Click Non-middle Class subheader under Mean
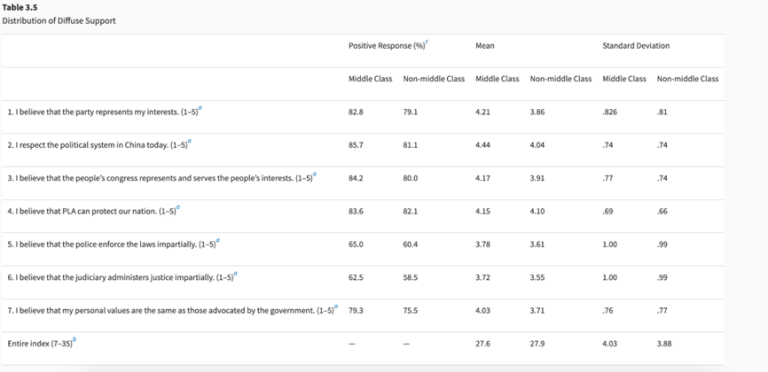 click(x=561, y=79)
